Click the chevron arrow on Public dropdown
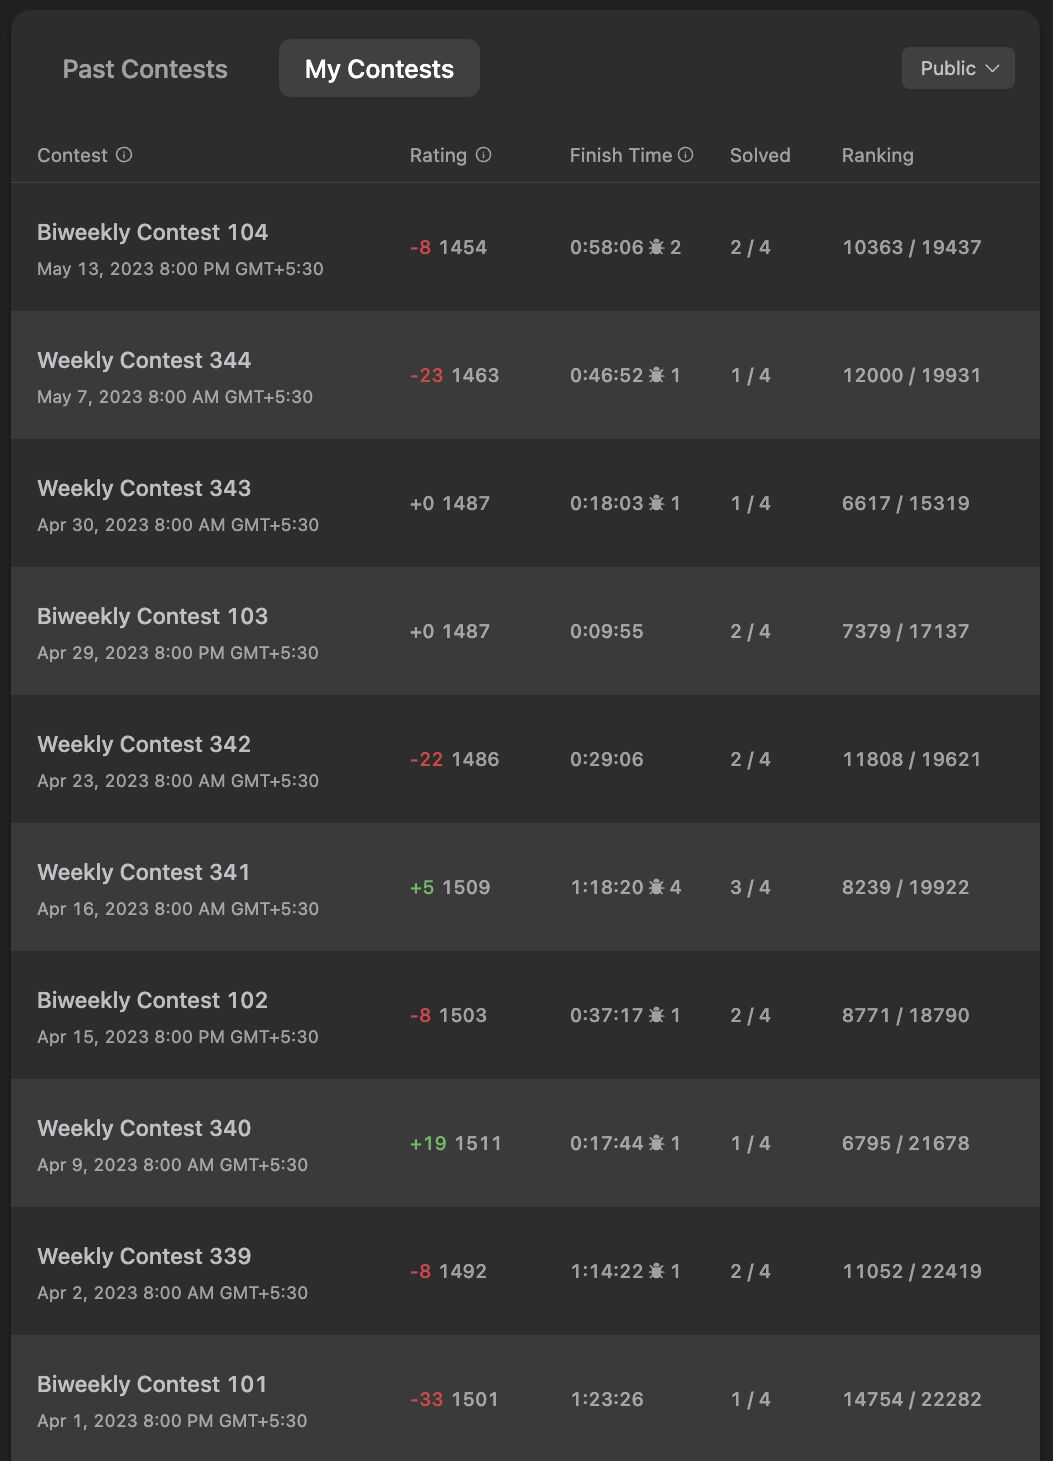The height and width of the screenshot is (1461, 1053). click(x=992, y=68)
